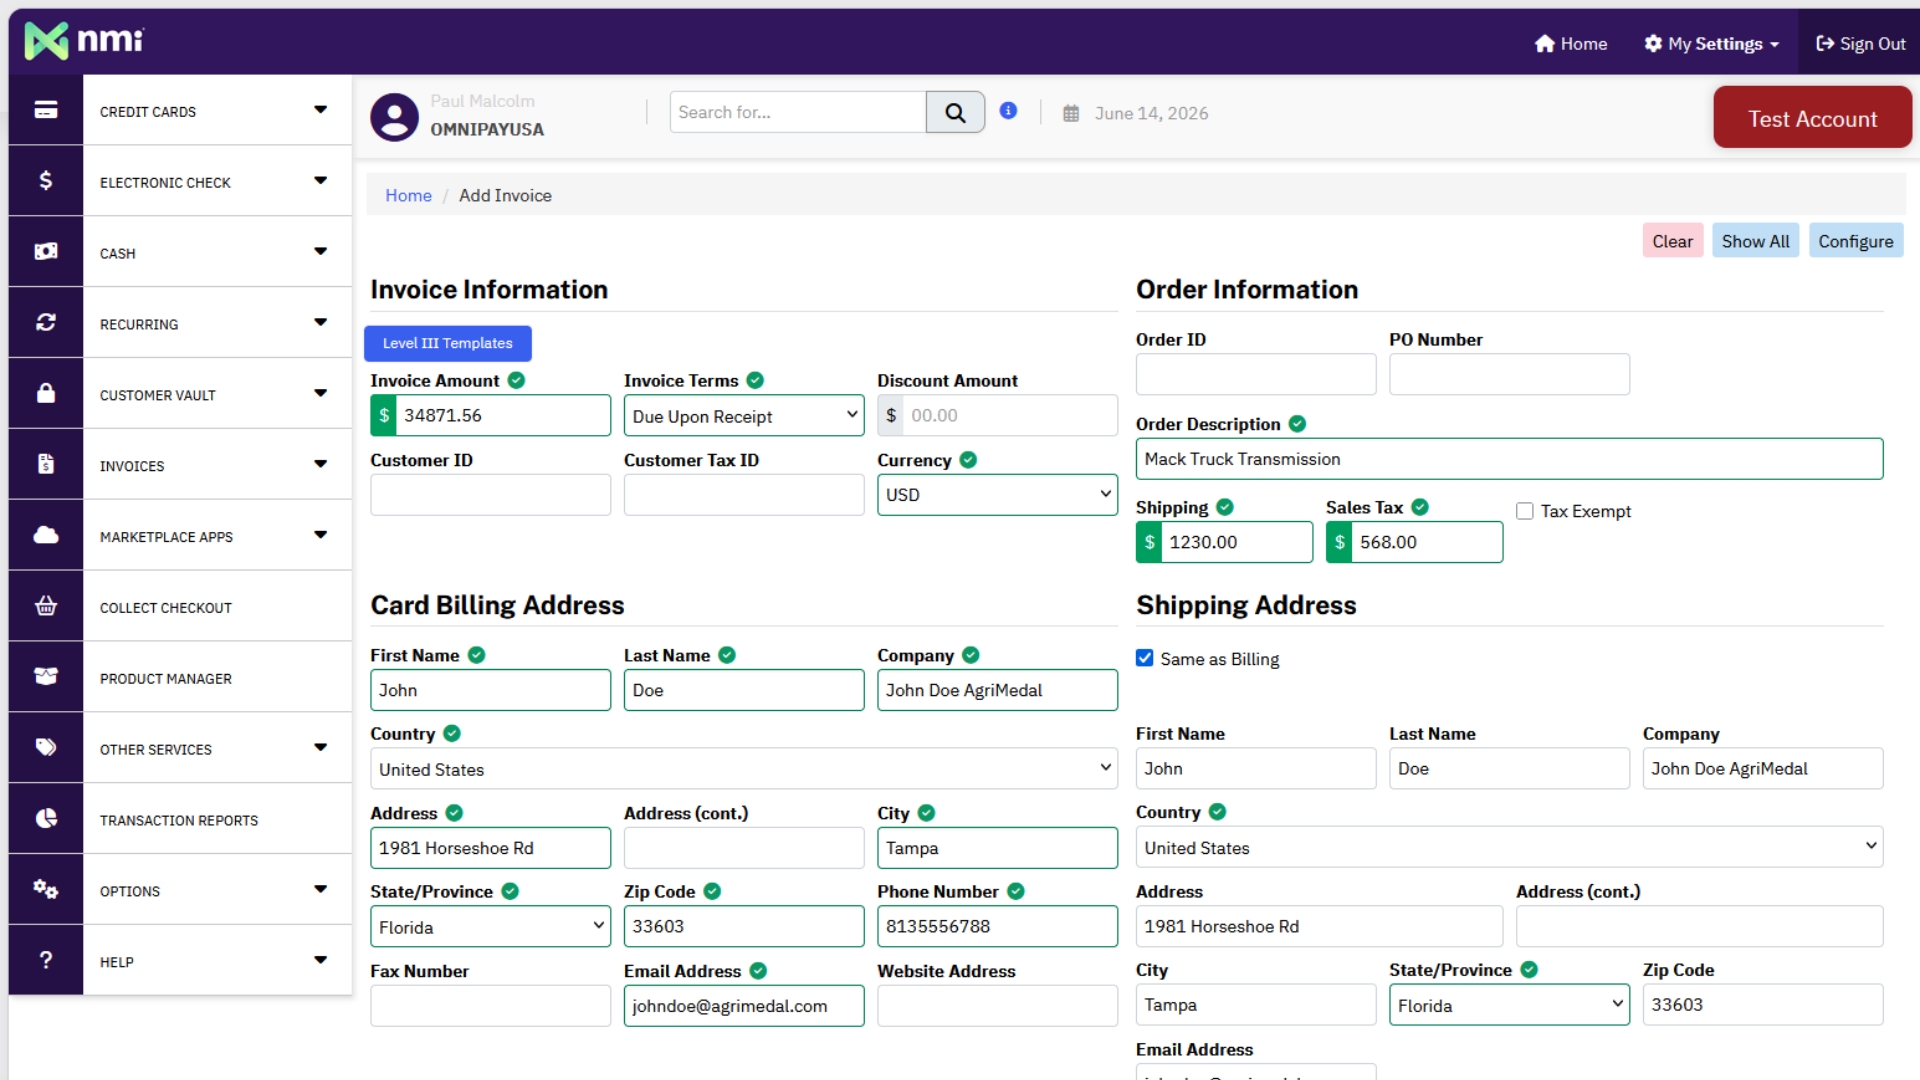Click the Level III Templates button

pos(447,343)
